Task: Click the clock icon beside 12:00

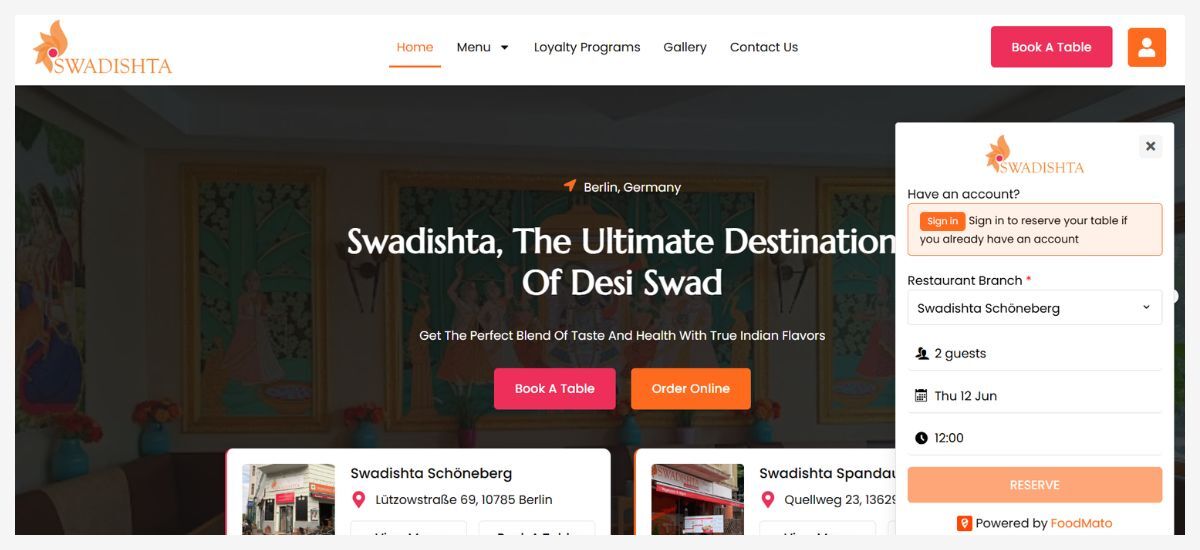Action: pos(921,438)
